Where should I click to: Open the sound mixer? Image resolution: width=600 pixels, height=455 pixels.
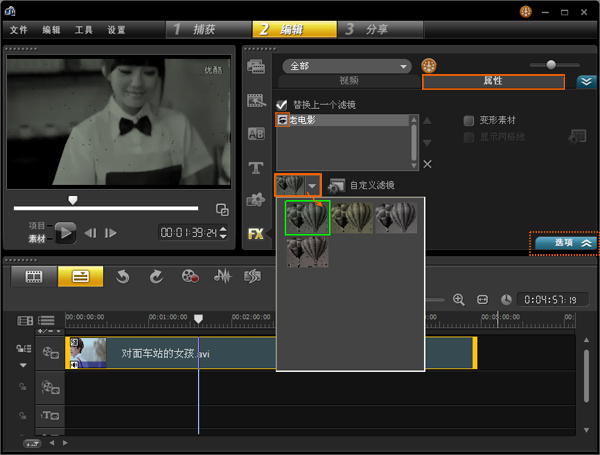[222, 276]
